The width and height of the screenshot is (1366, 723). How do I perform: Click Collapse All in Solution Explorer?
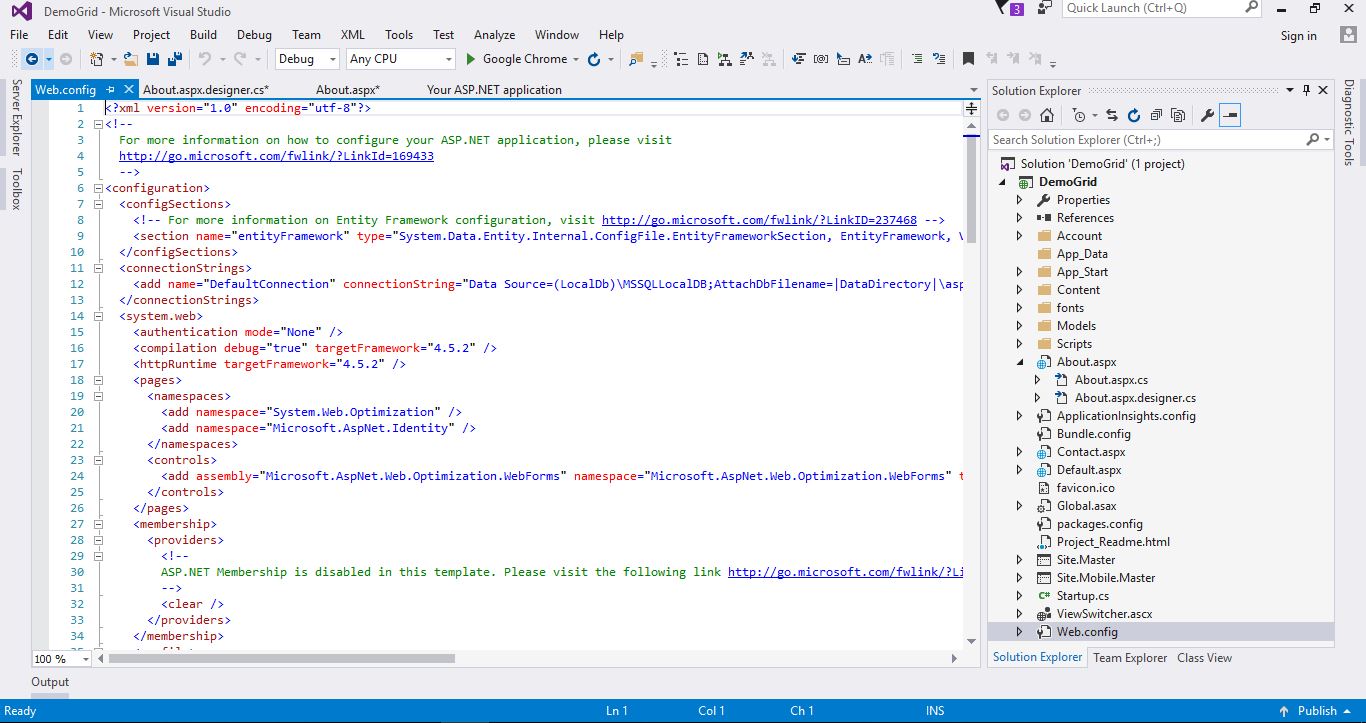pos(1156,115)
